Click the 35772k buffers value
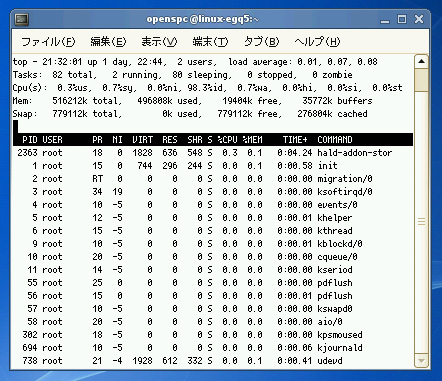 tap(317, 101)
